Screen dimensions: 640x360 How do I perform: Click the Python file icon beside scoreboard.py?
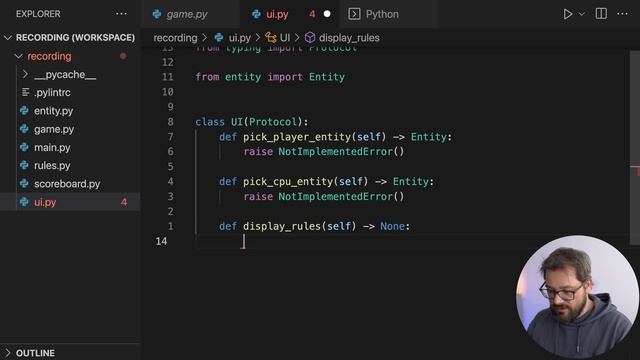point(24,184)
